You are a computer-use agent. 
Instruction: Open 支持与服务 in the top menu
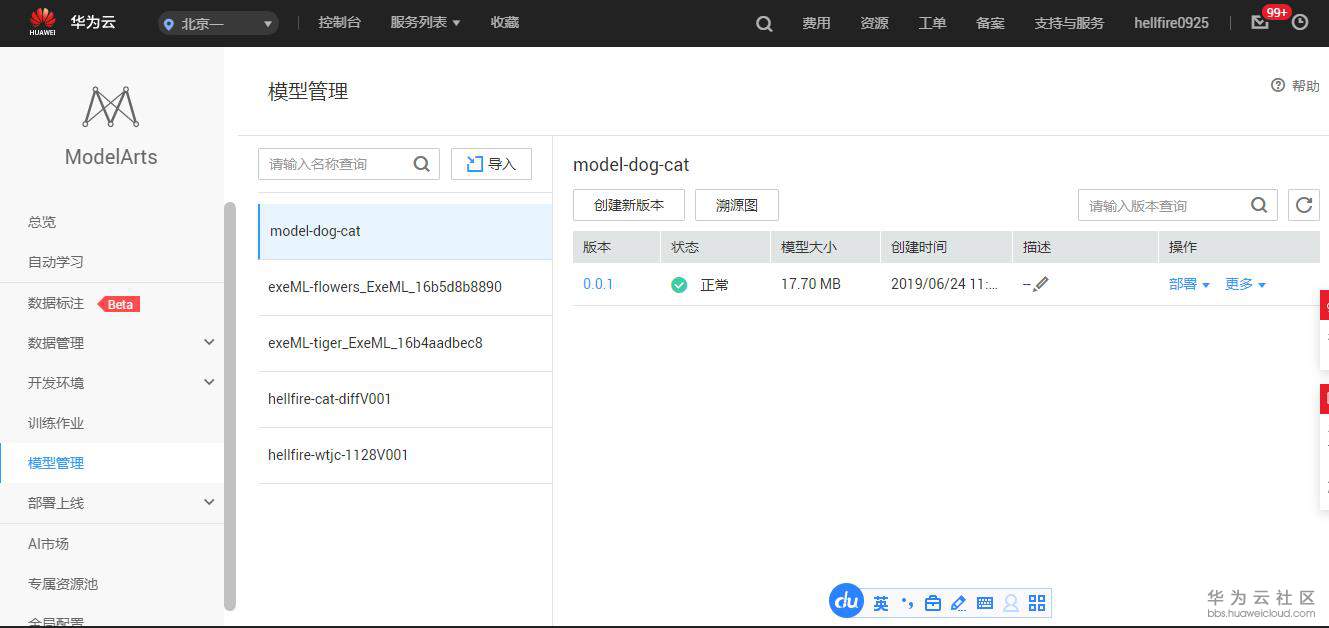click(1069, 23)
